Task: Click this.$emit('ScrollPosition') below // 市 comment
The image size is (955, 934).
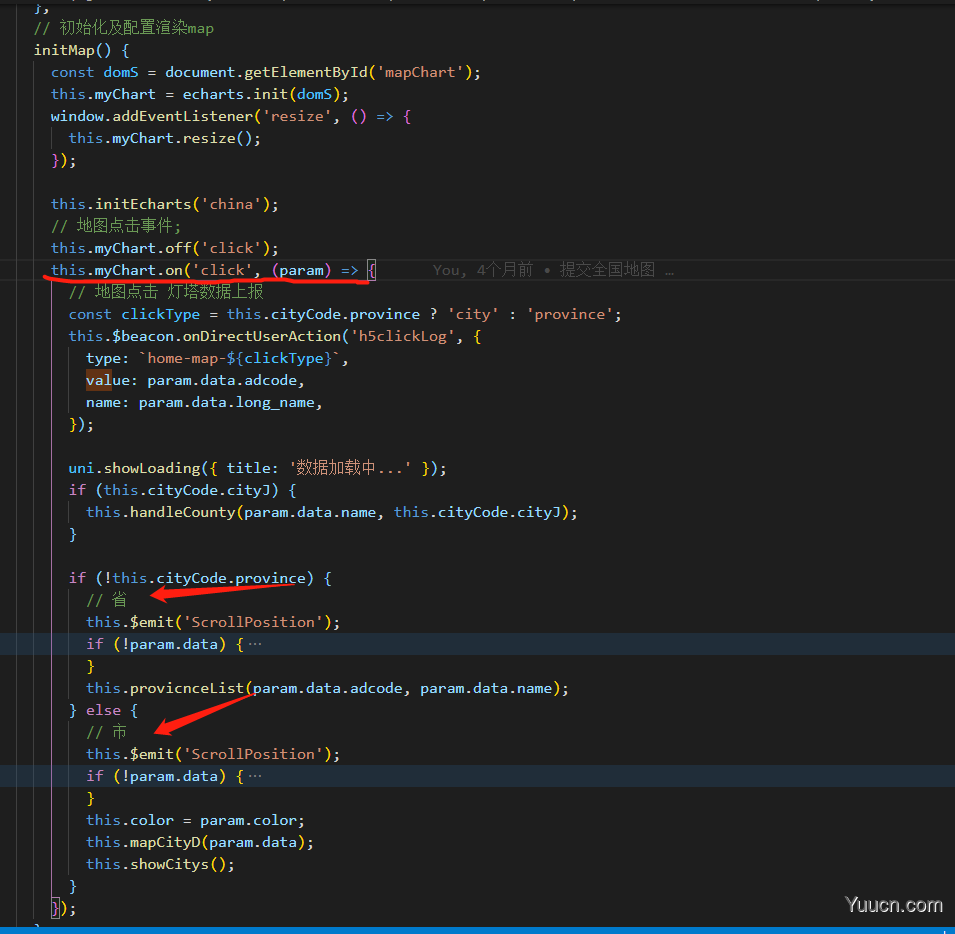Action: (213, 754)
